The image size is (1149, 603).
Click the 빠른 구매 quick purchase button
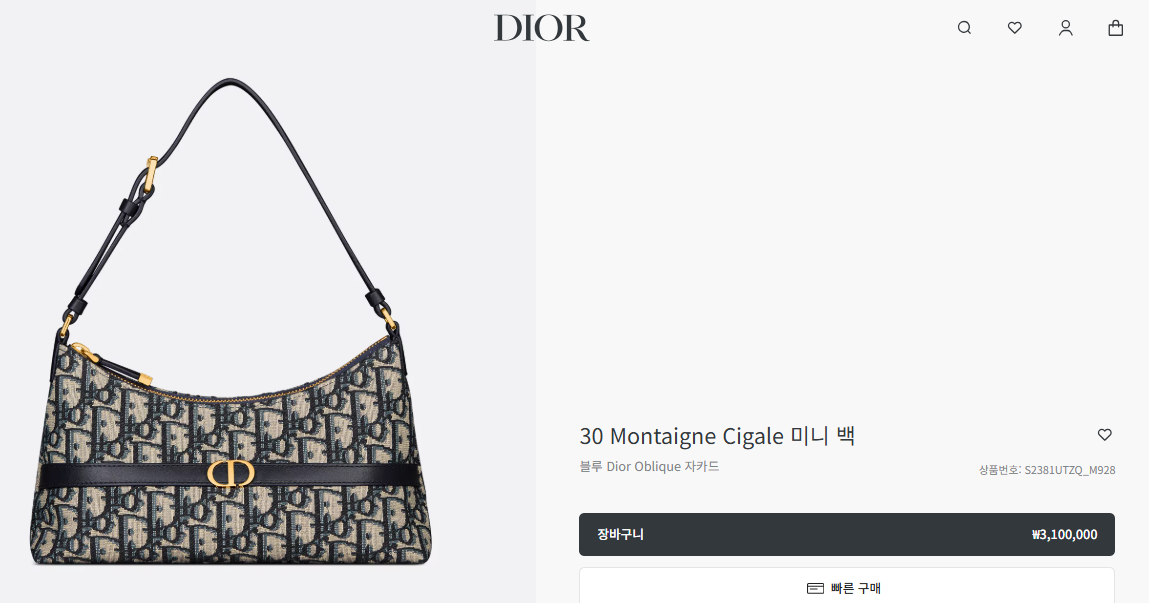(x=846, y=588)
